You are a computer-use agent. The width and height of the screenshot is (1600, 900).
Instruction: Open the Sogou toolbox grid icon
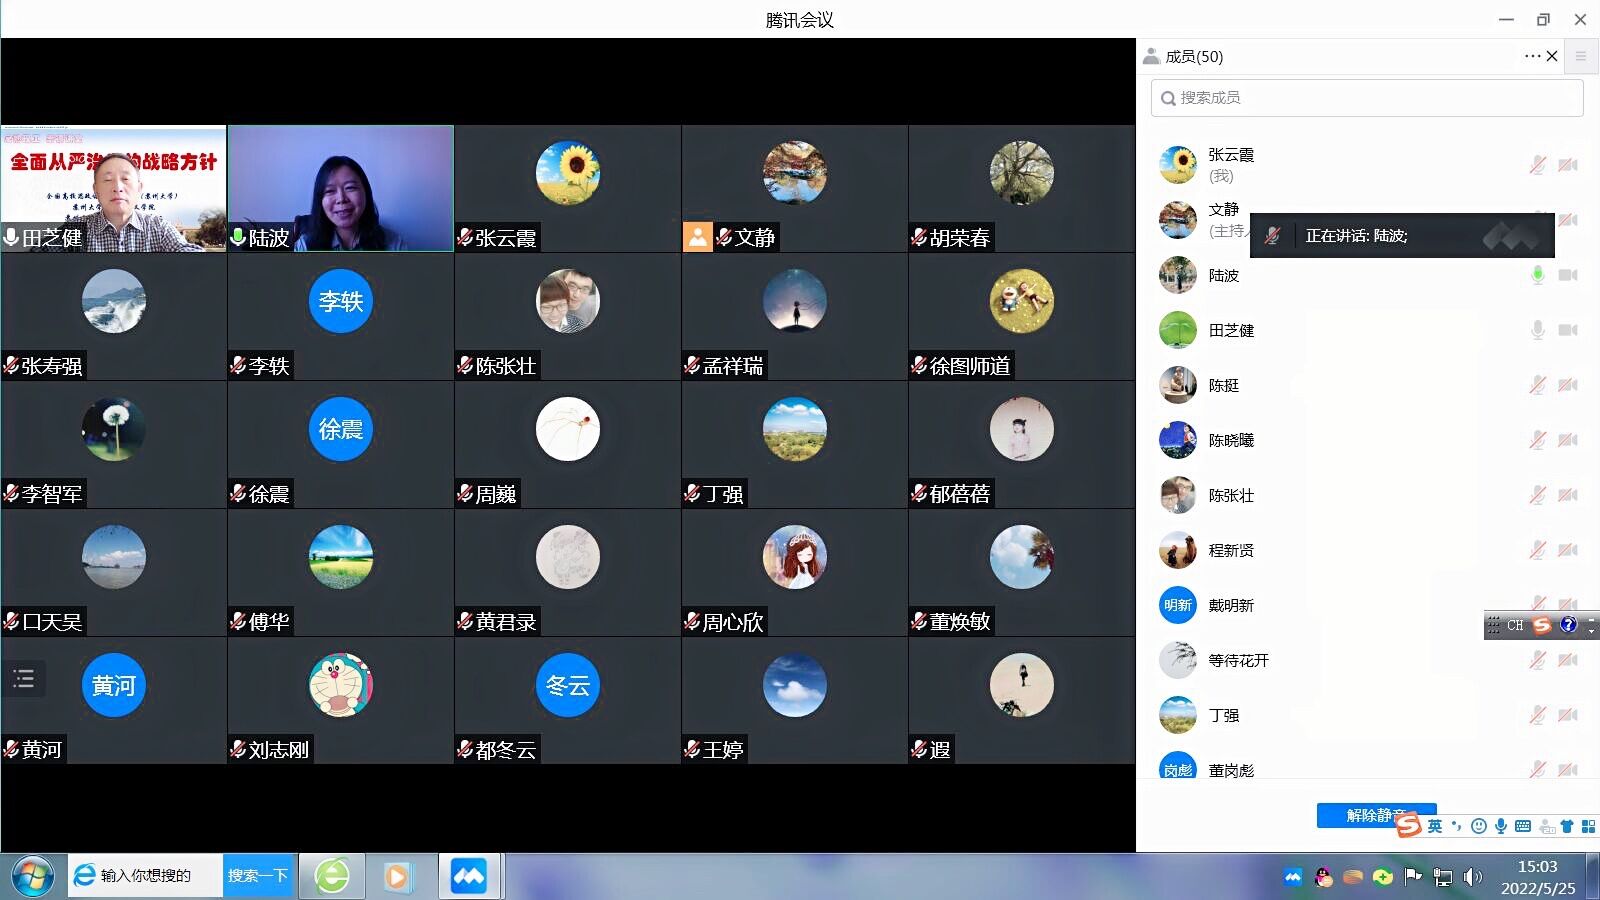pyautogui.click(x=1588, y=826)
